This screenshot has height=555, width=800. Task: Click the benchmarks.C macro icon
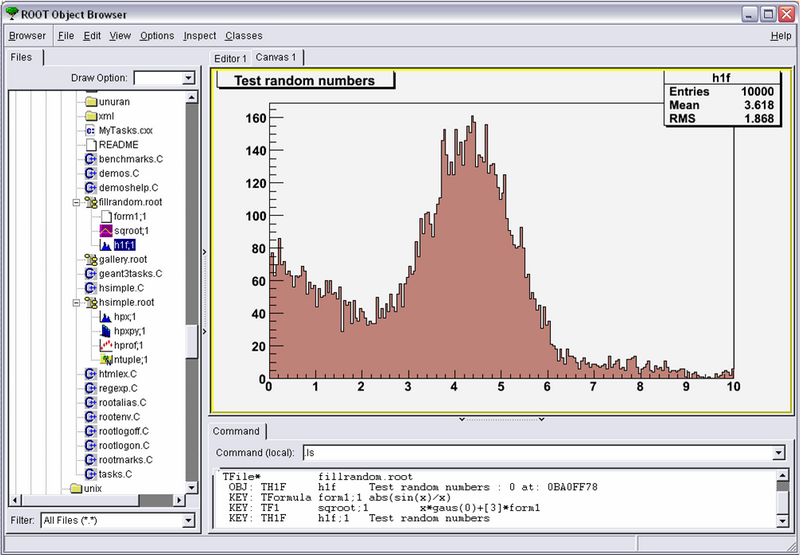coord(90,159)
